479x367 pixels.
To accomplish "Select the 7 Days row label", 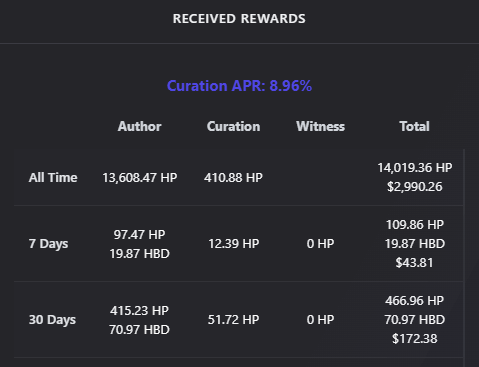I will click(48, 244).
